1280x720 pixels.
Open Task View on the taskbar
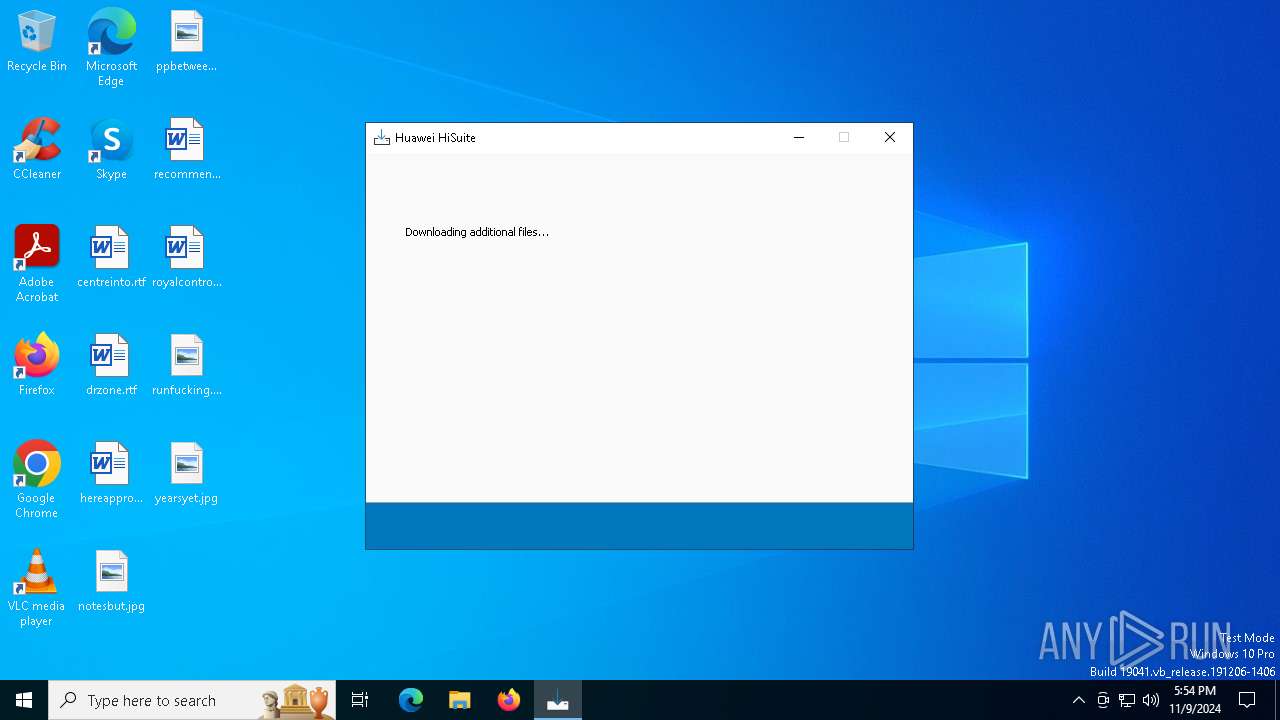[360, 700]
